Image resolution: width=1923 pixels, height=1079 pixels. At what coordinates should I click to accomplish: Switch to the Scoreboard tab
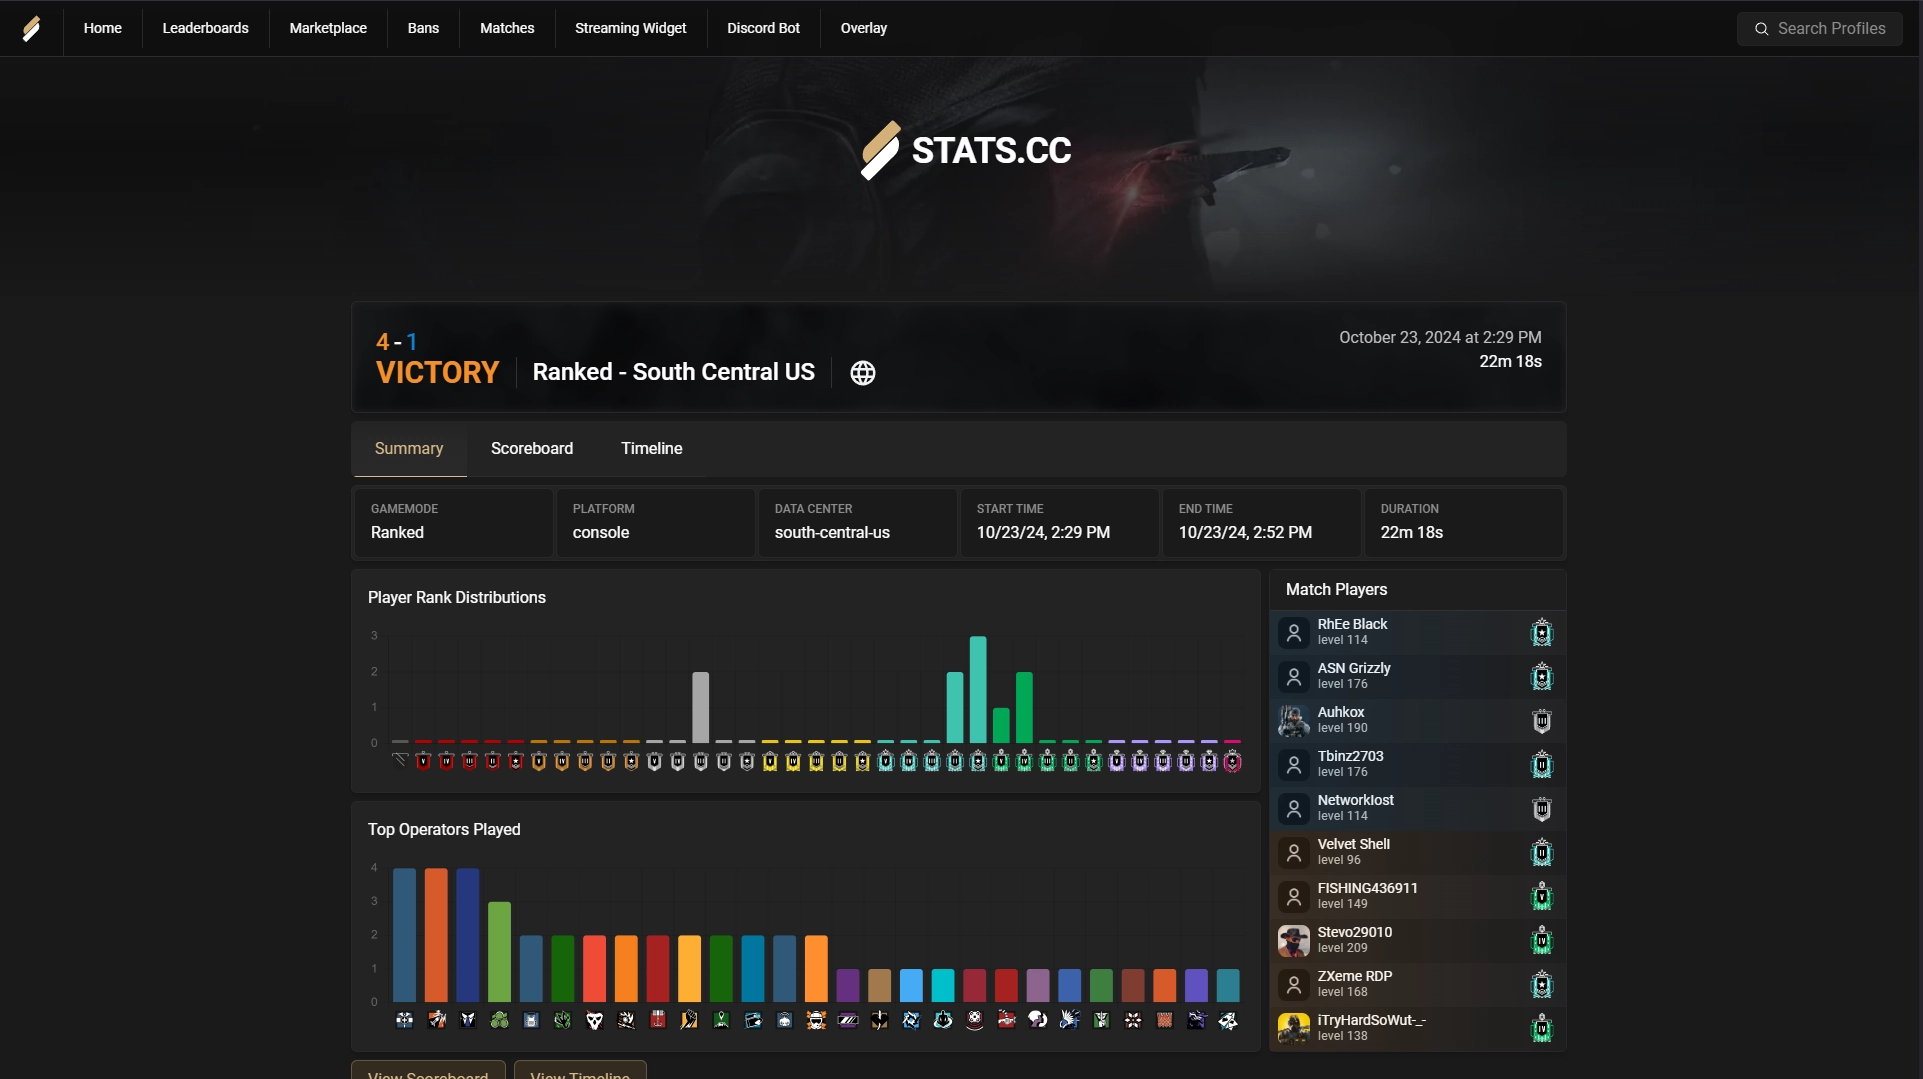click(x=531, y=449)
